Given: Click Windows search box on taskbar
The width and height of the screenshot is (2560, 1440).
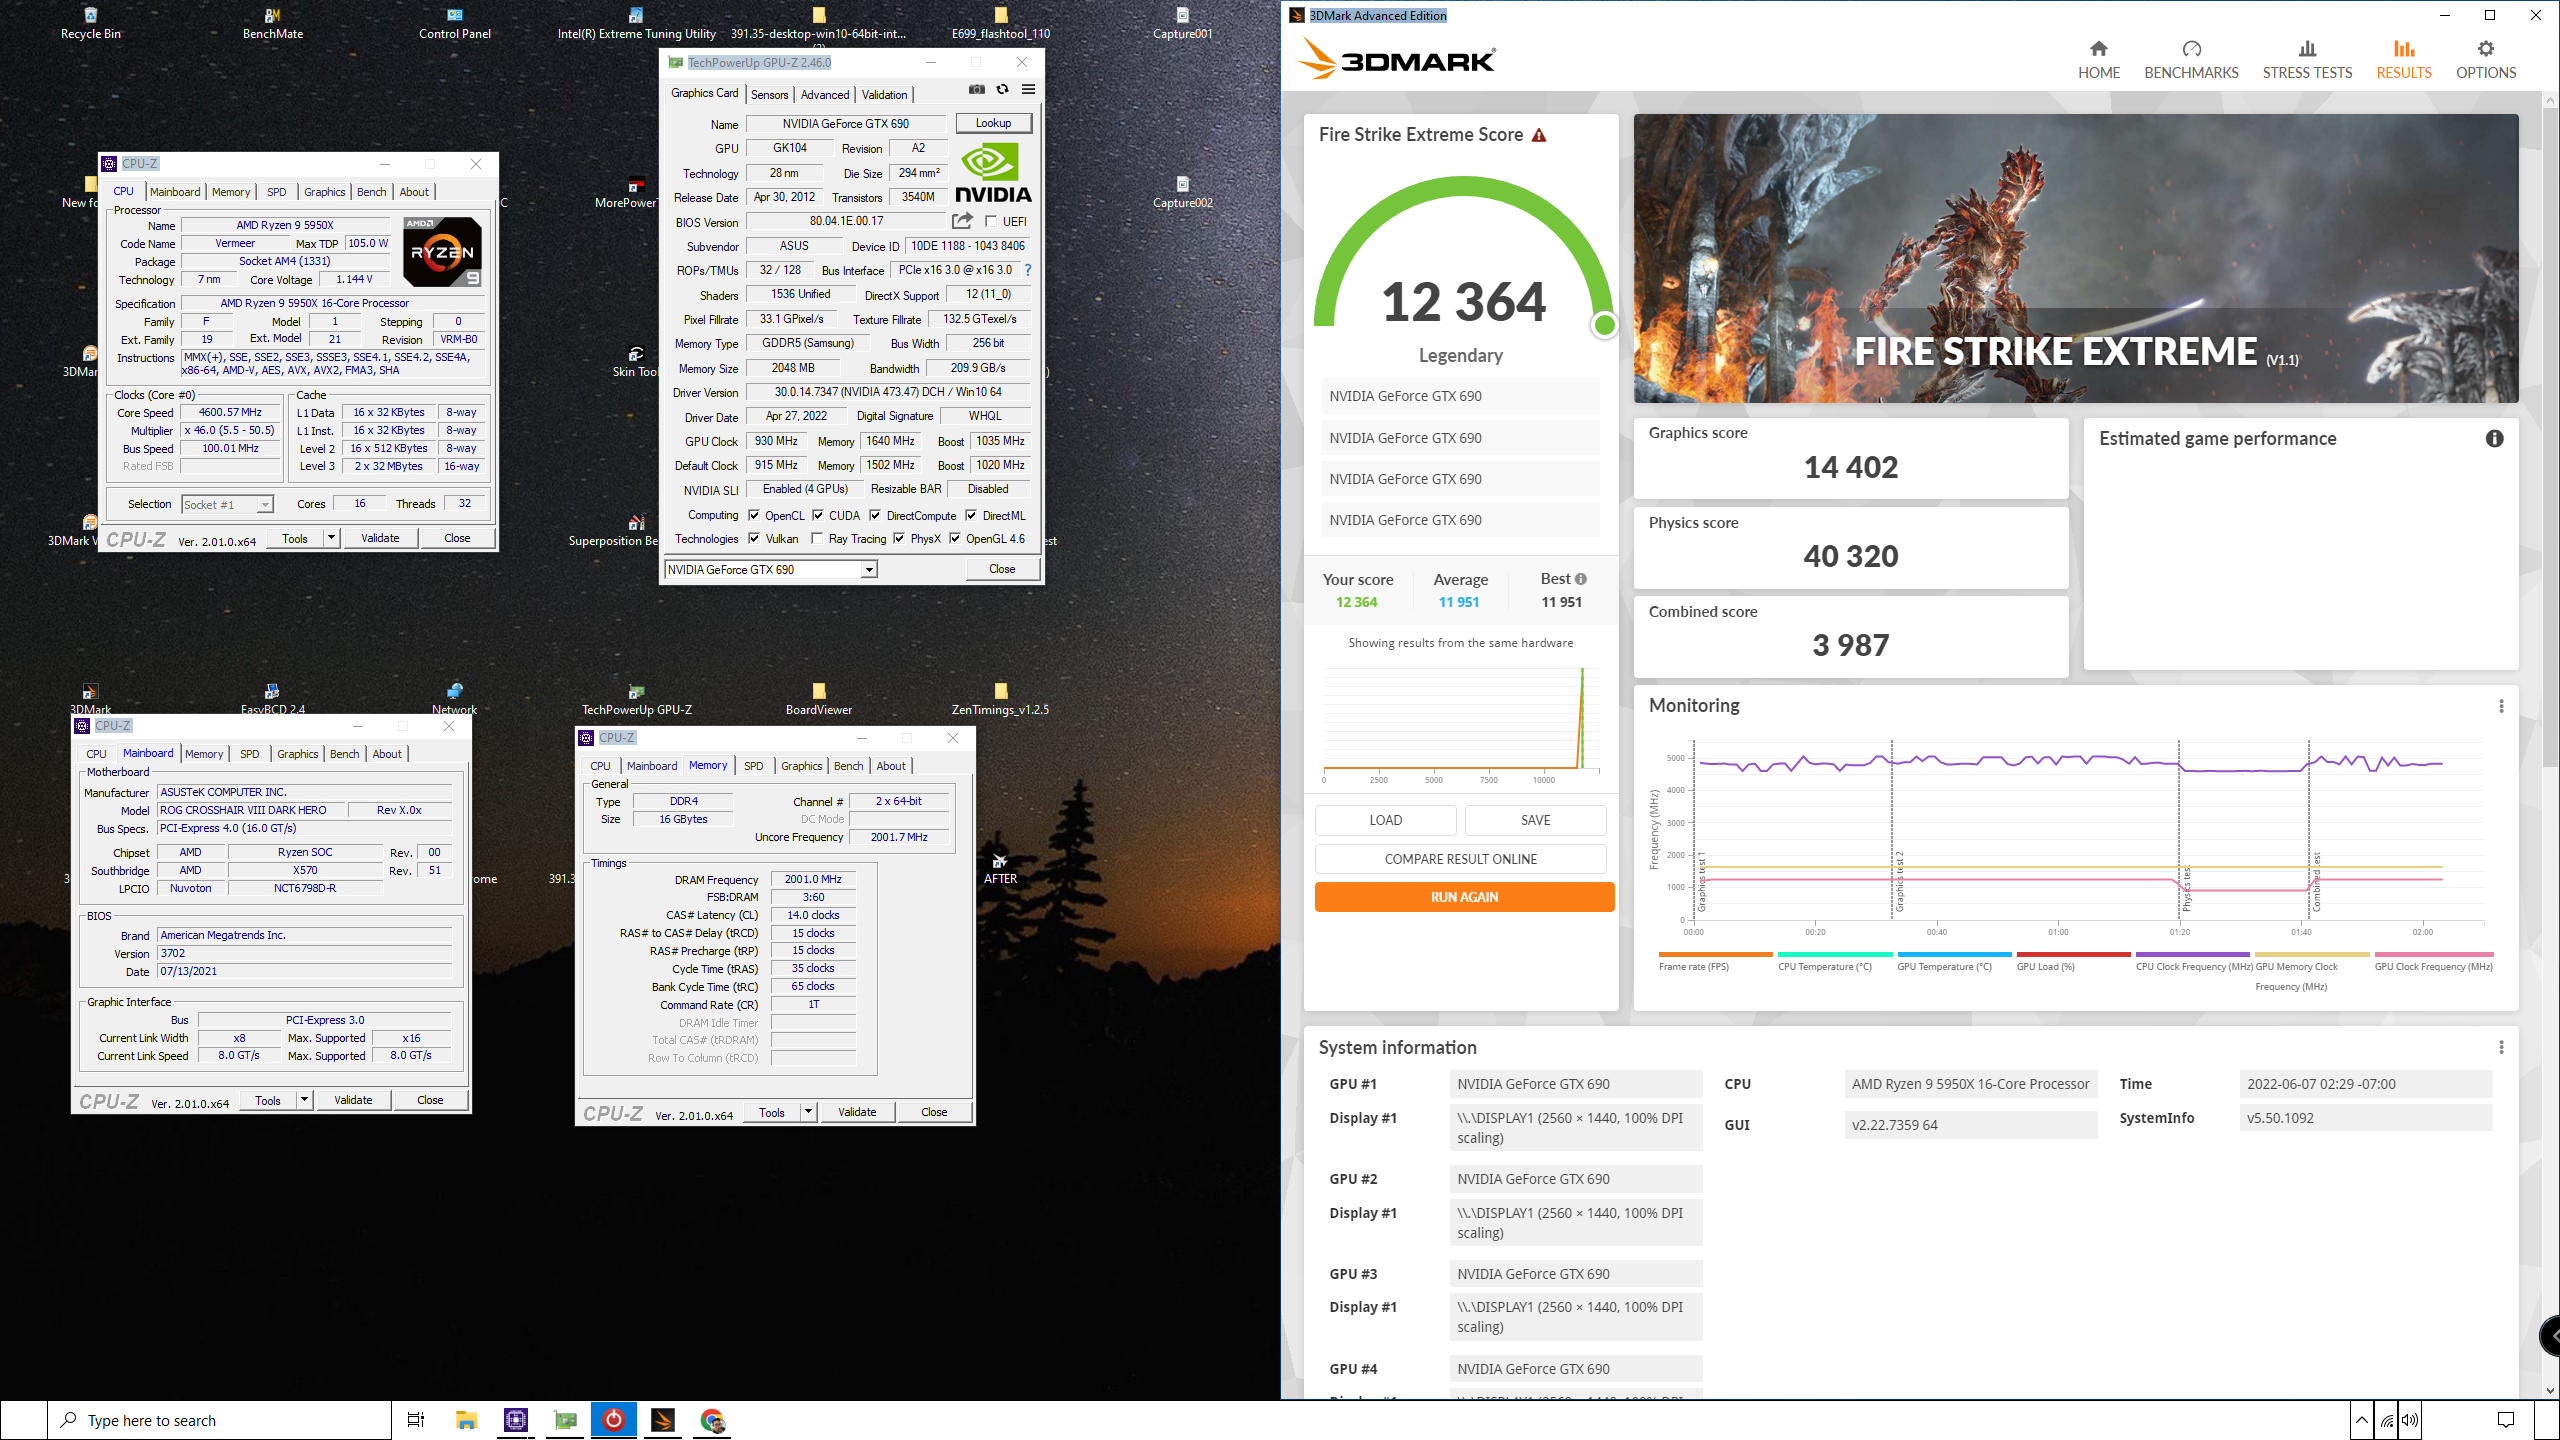Looking at the screenshot, I should coord(219,1420).
